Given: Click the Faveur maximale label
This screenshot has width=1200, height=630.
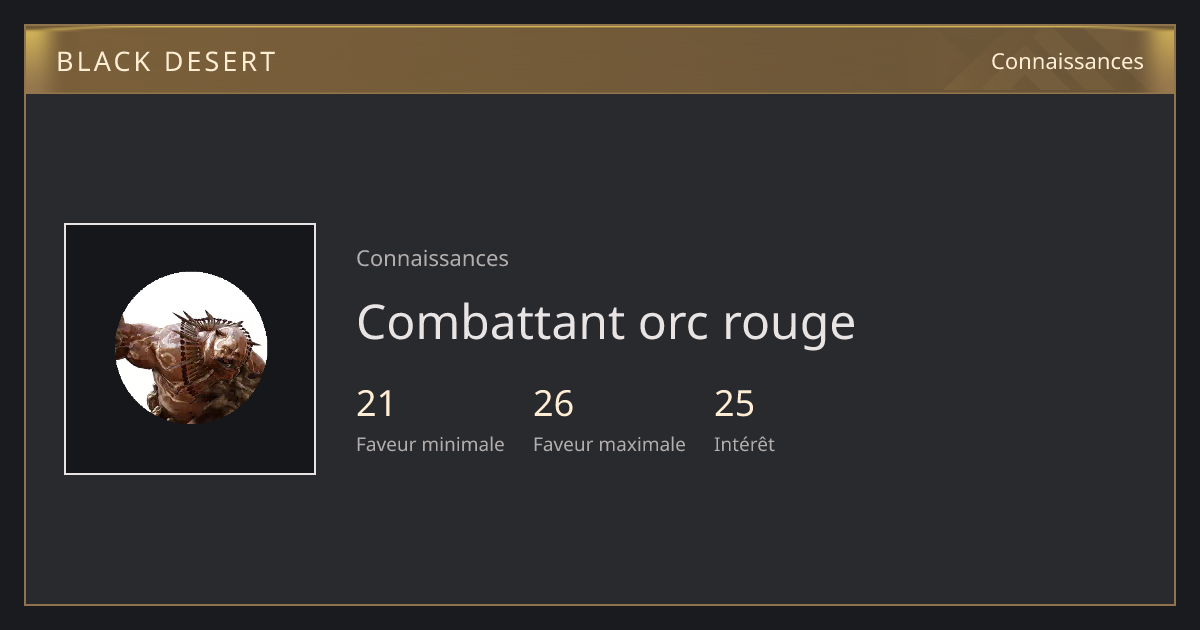Looking at the screenshot, I should (x=609, y=444).
